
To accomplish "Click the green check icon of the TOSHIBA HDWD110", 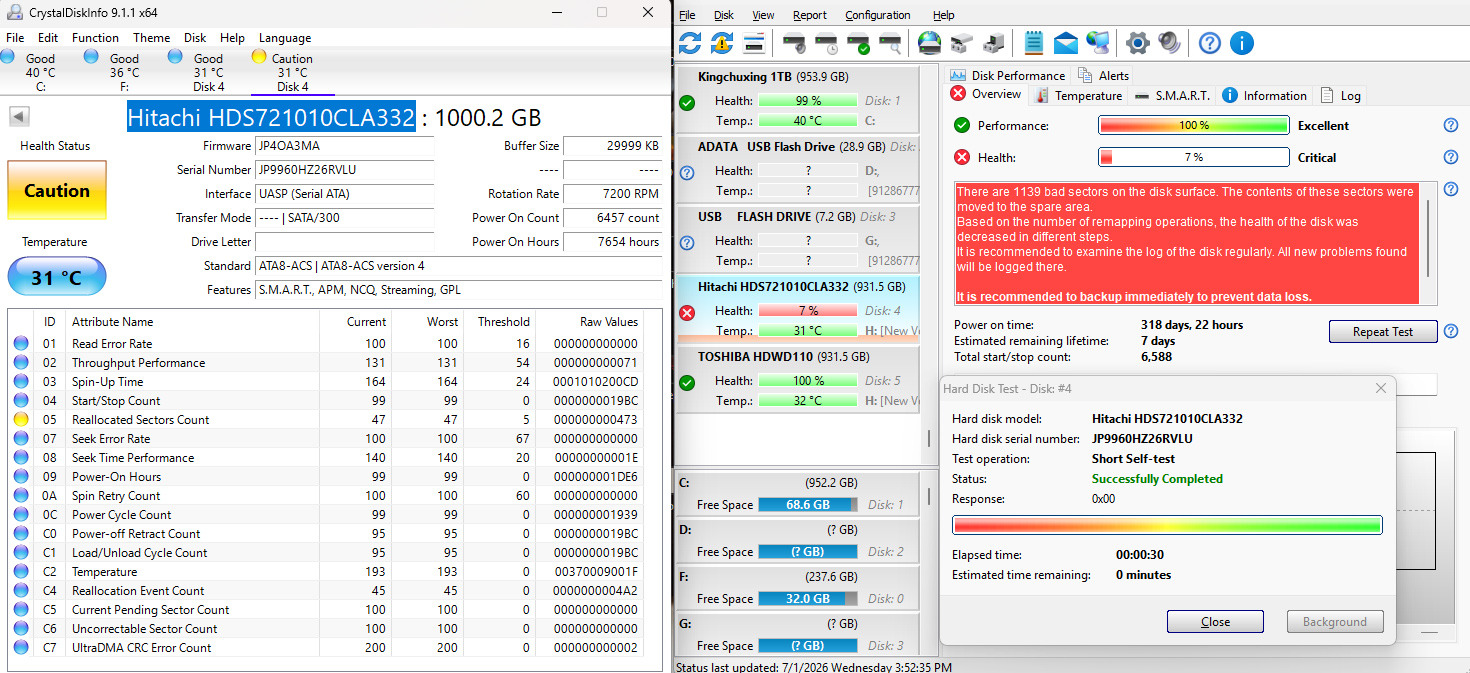I will (x=687, y=383).
